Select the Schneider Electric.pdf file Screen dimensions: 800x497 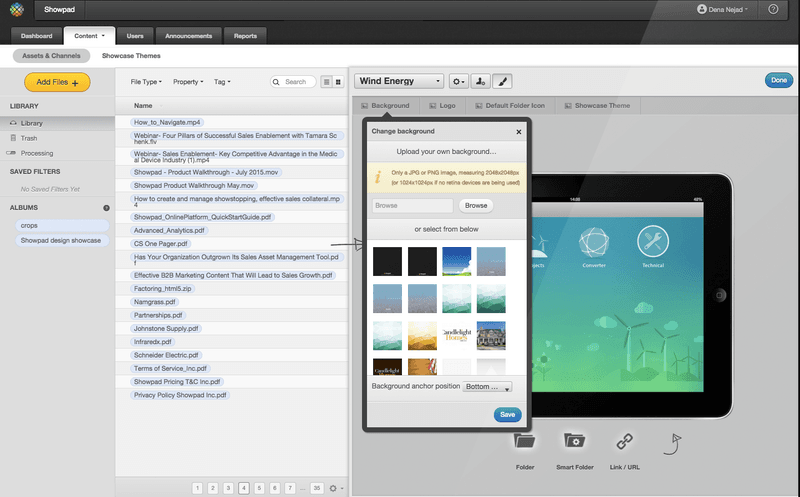coord(166,355)
